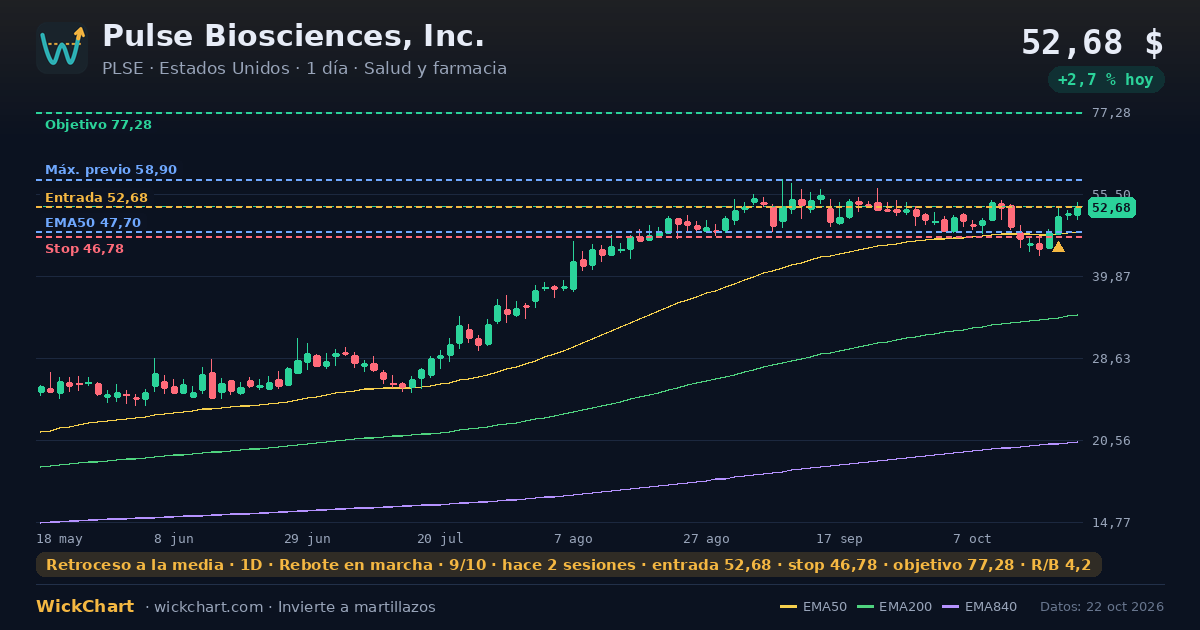The height and width of the screenshot is (630, 1200).
Task: Click the 55,50 price axis value
Action: click(1111, 195)
